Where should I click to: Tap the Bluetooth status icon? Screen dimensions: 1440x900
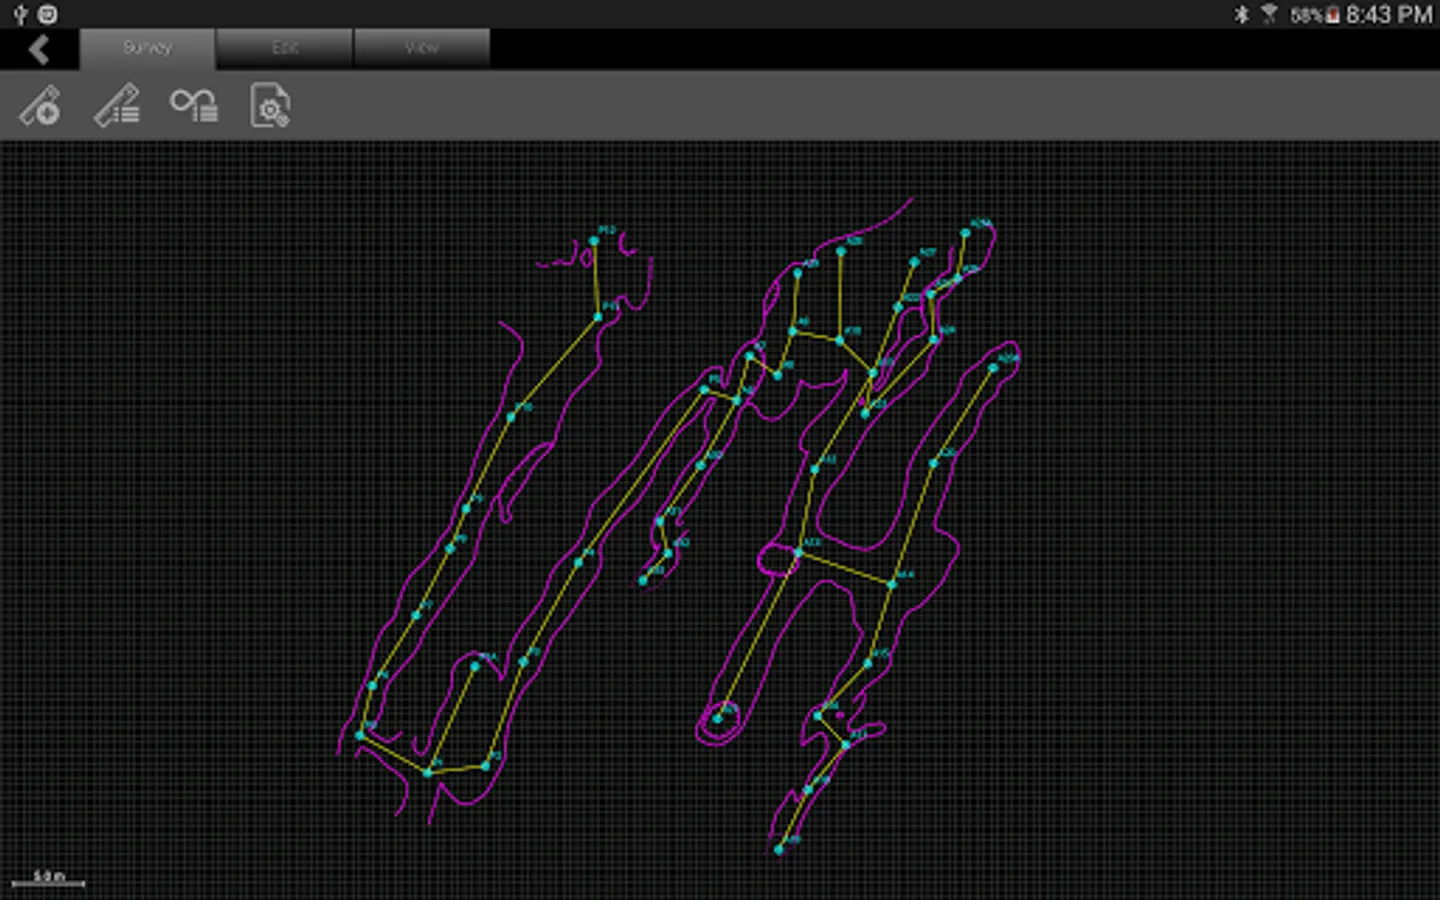click(x=1242, y=14)
